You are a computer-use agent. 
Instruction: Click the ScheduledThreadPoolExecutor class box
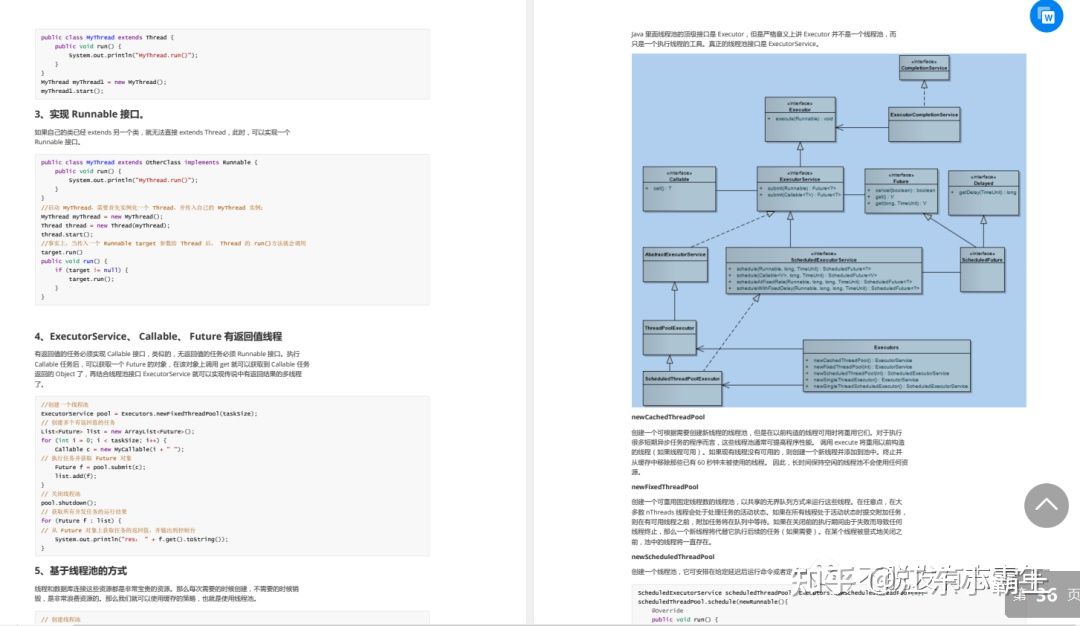[x=682, y=388]
